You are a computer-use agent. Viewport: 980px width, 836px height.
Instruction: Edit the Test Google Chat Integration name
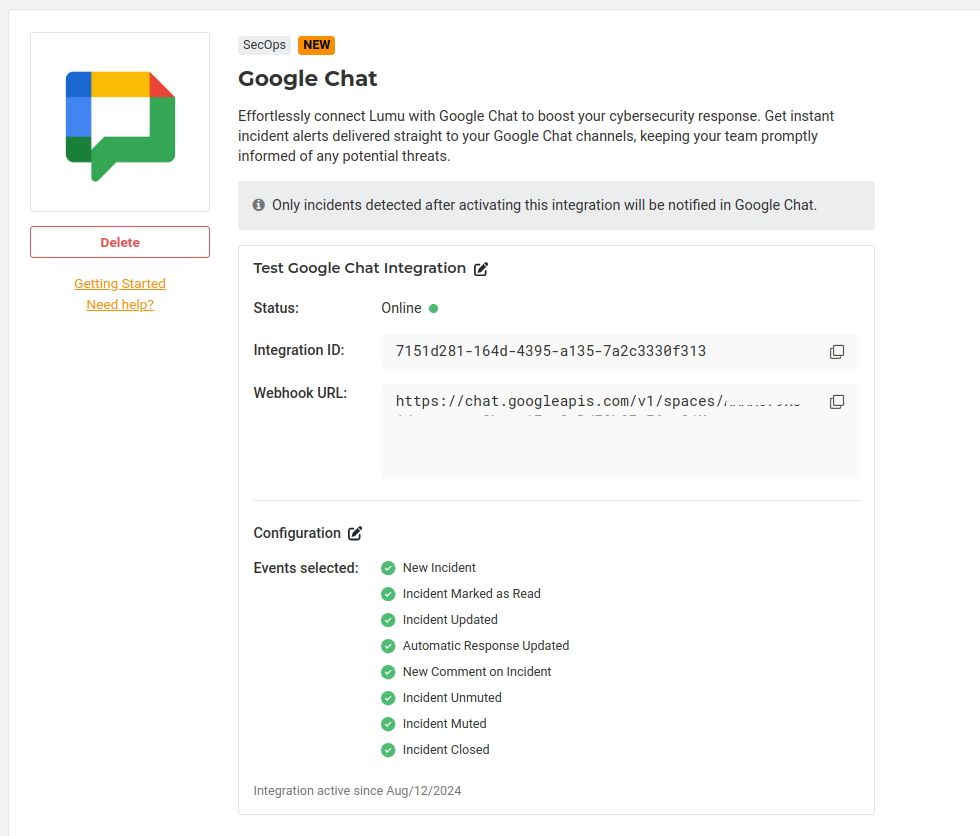point(481,269)
